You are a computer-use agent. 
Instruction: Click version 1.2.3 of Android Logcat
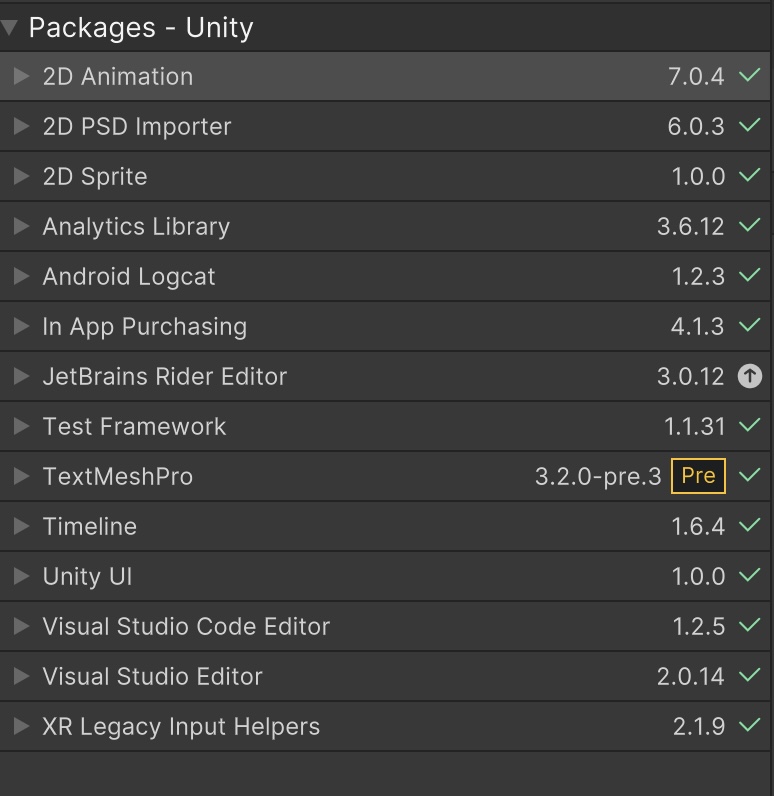pyautogui.click(x=698, y=277)
